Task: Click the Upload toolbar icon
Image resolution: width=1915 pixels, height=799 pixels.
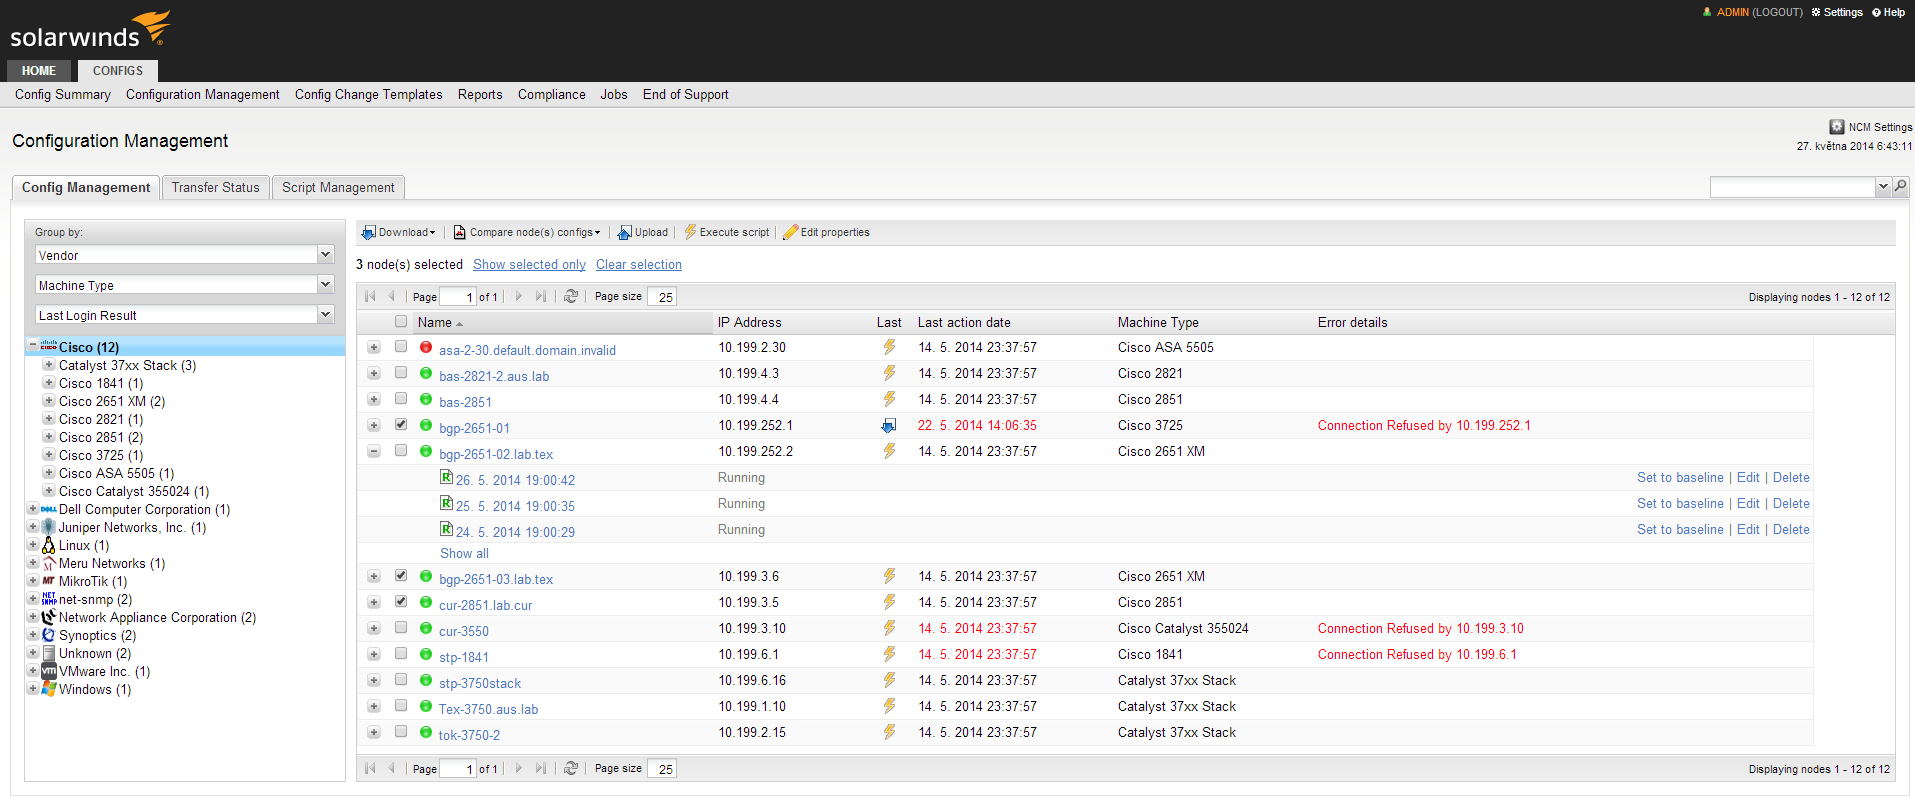Action: (625, 232)
